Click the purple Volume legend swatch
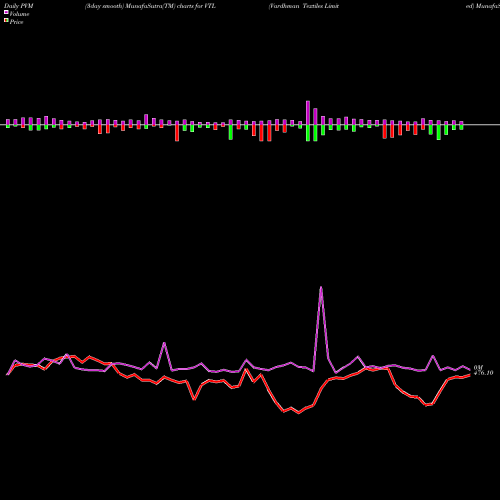 pos(6,12)
